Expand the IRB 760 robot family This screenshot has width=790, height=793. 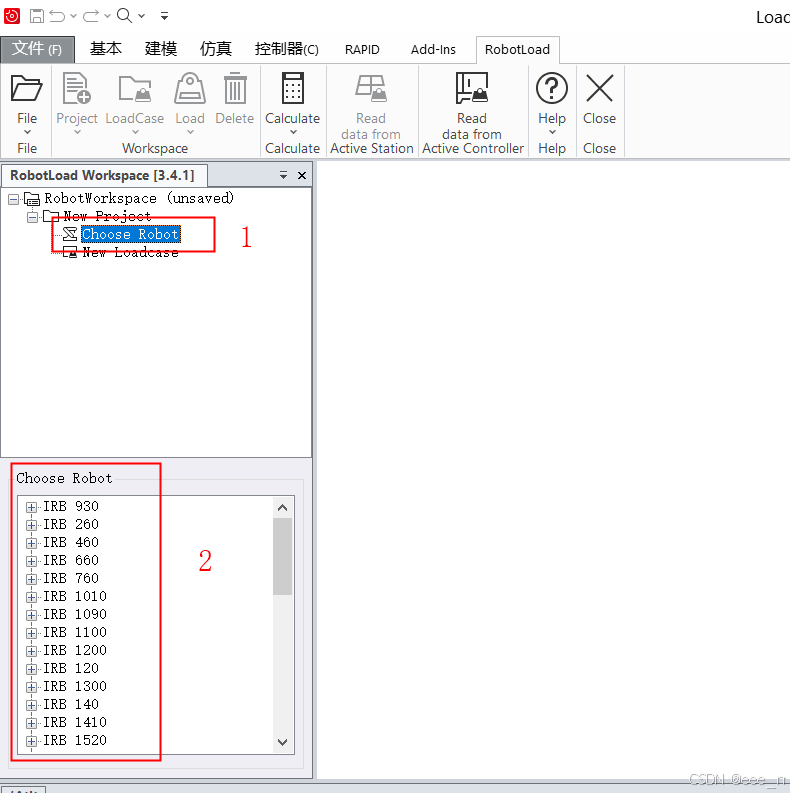tap(31, 579)
